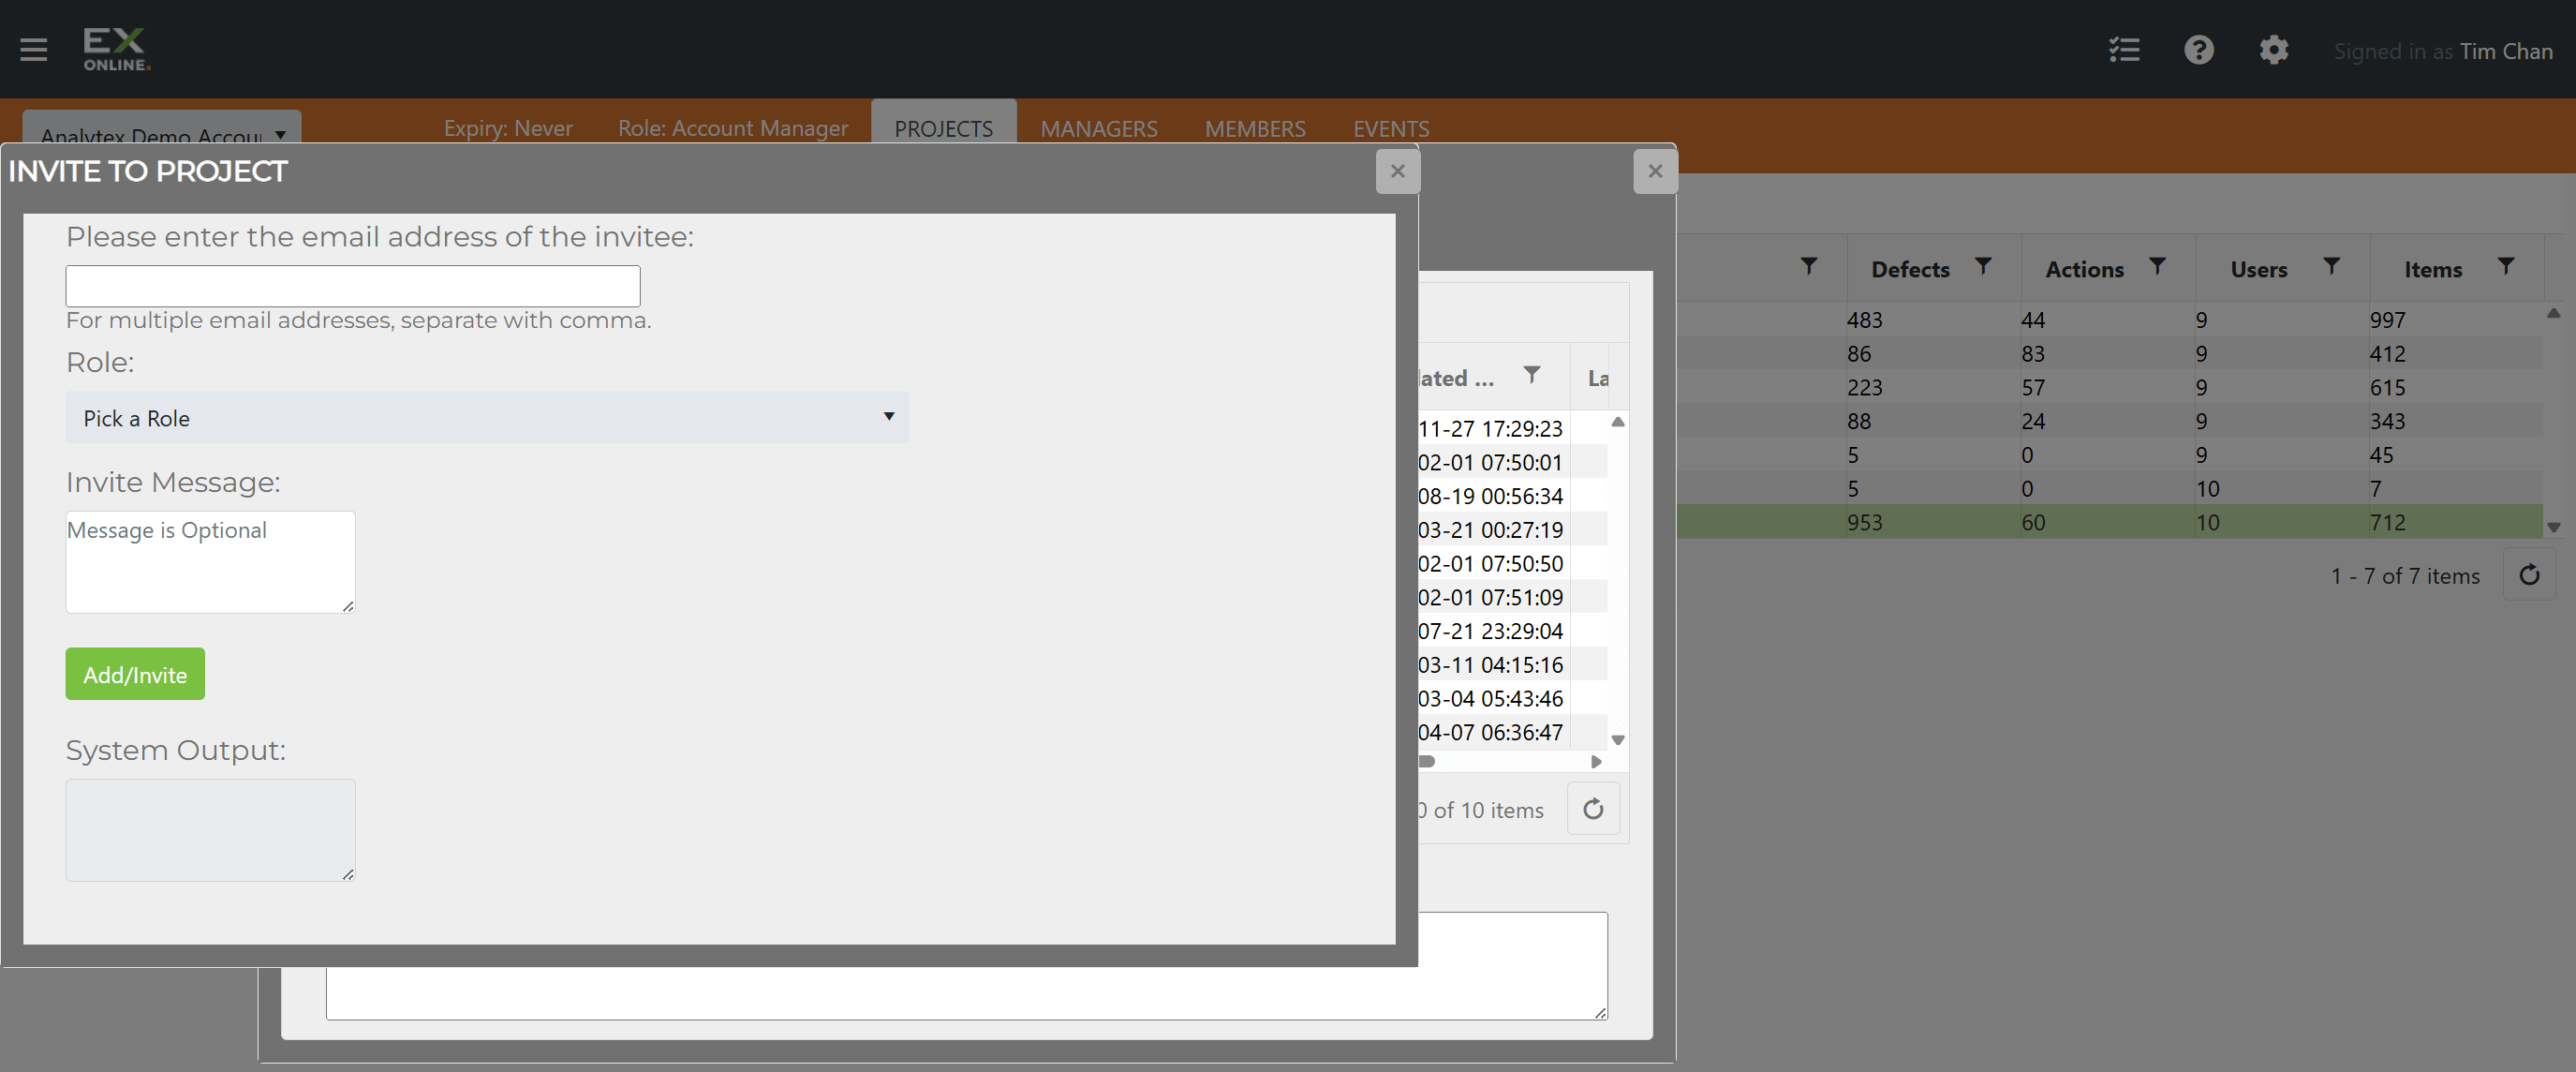
Task: Close the background project dialog
Action: tap(1655, 171)
